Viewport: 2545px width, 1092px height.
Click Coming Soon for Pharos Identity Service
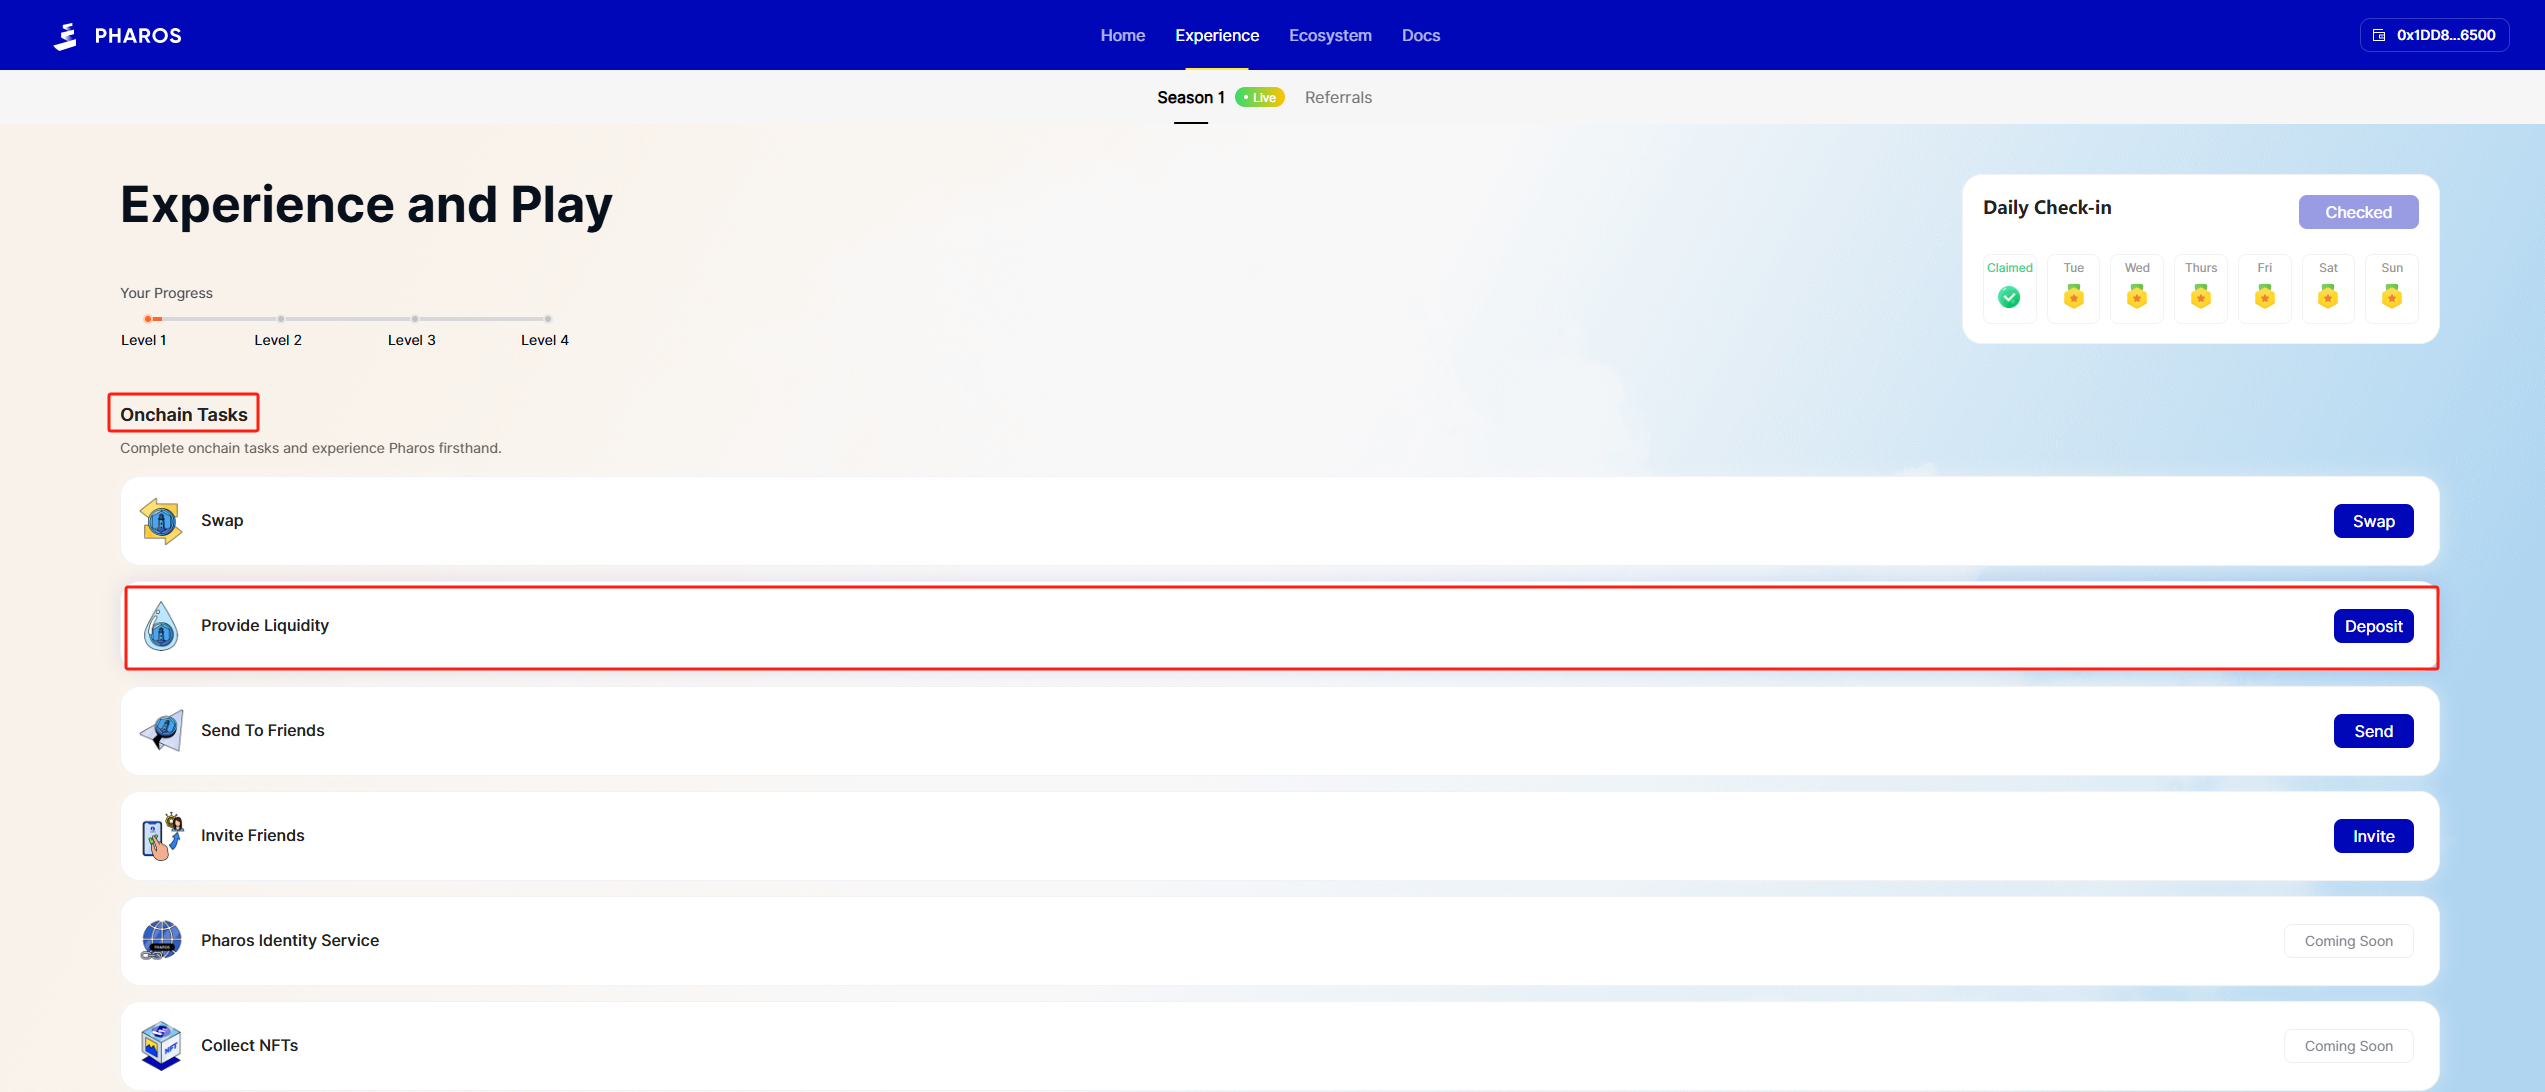[x=2349, y=941]
